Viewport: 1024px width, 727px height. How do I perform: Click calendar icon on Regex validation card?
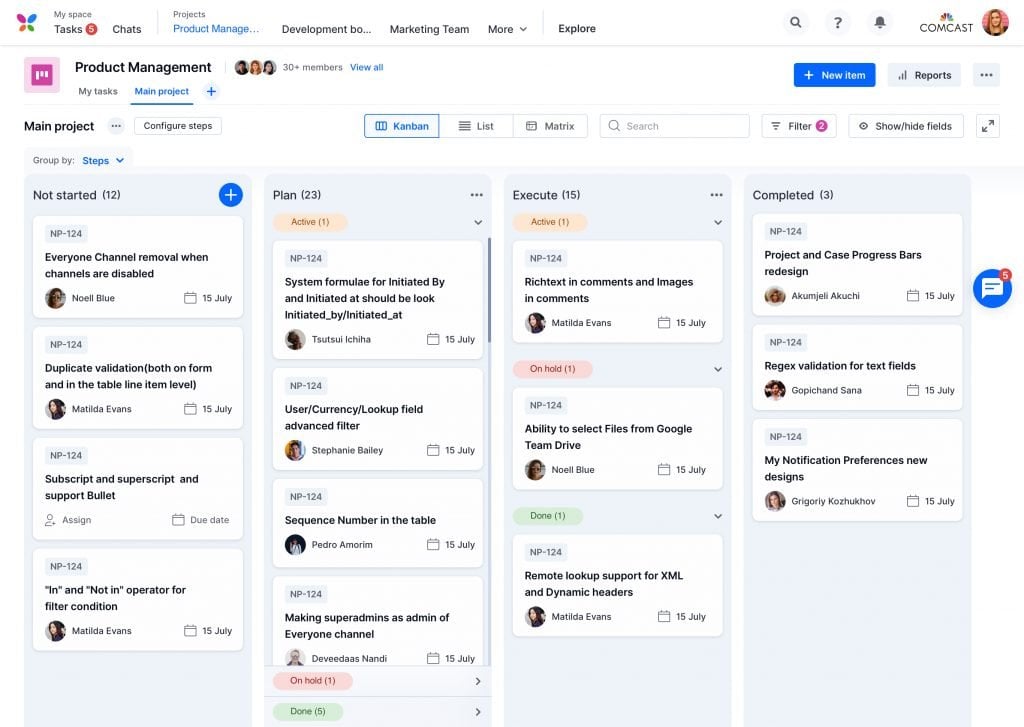coord(912,390)
